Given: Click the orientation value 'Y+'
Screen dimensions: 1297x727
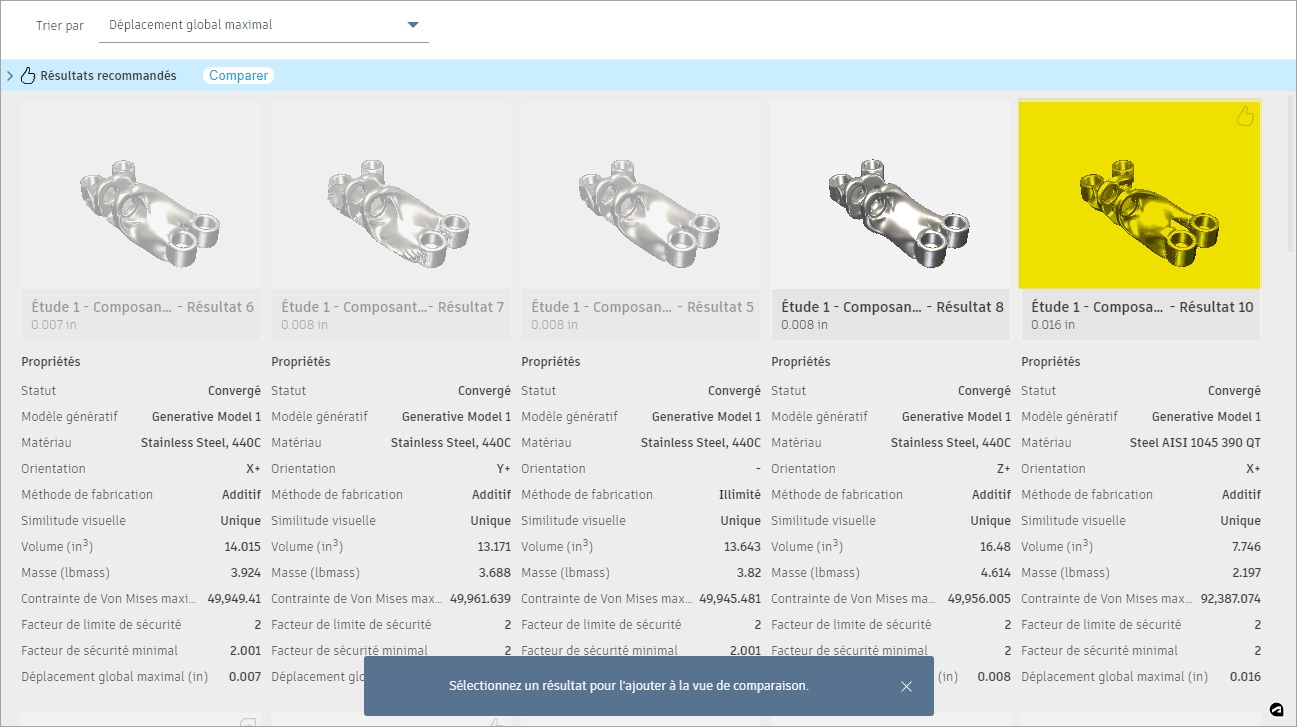Looking at the screenshot, I should click(x=503, y=468).
